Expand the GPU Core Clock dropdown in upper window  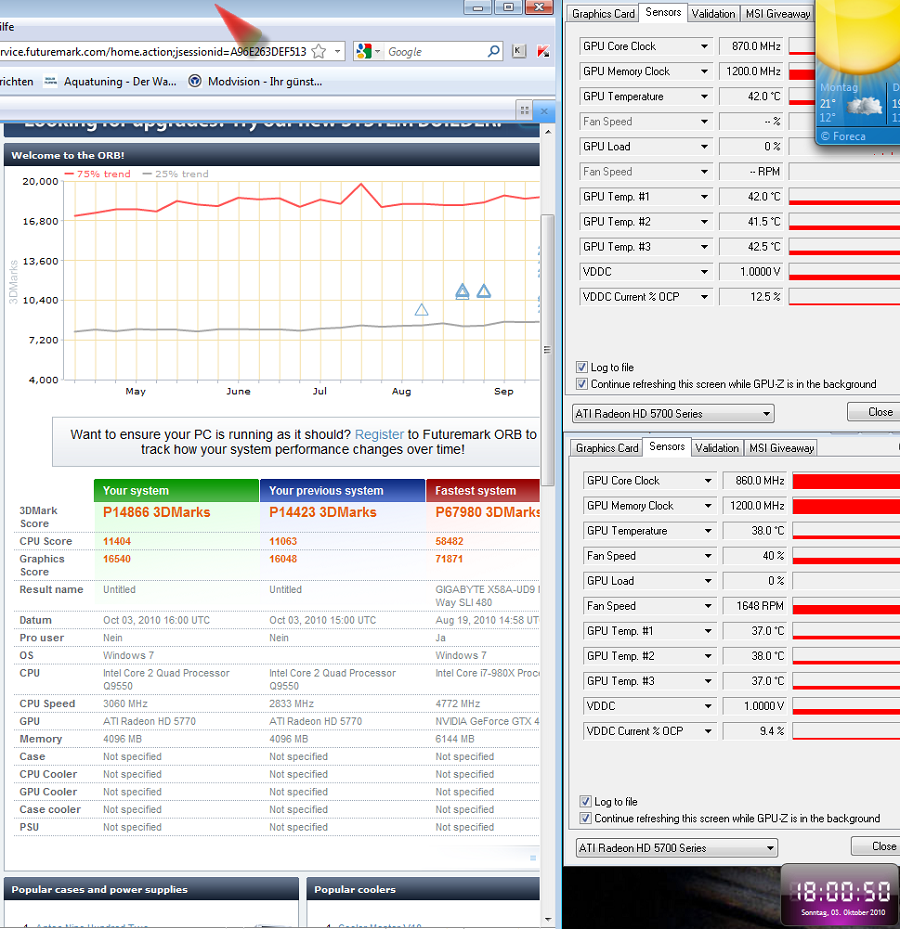[704, 46]
